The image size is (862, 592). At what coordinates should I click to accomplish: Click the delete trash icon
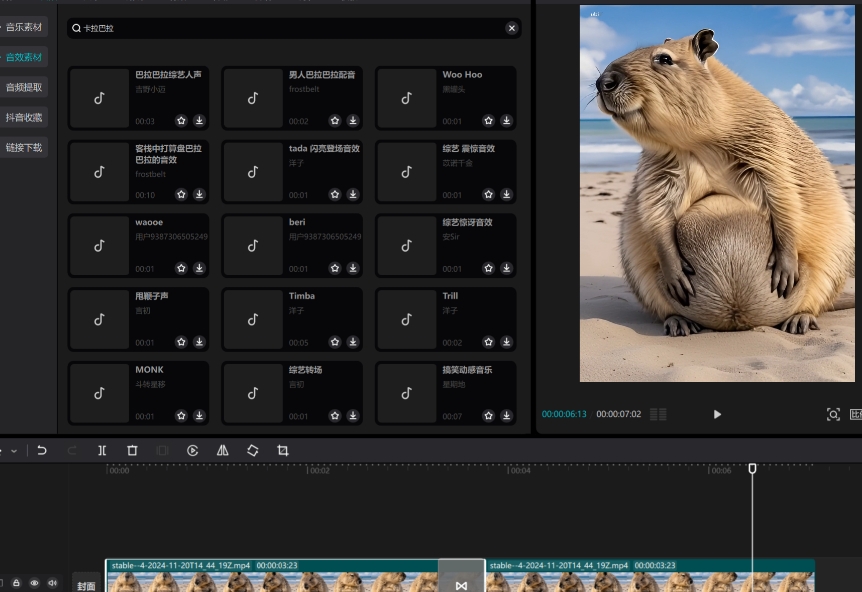(132, 451)
